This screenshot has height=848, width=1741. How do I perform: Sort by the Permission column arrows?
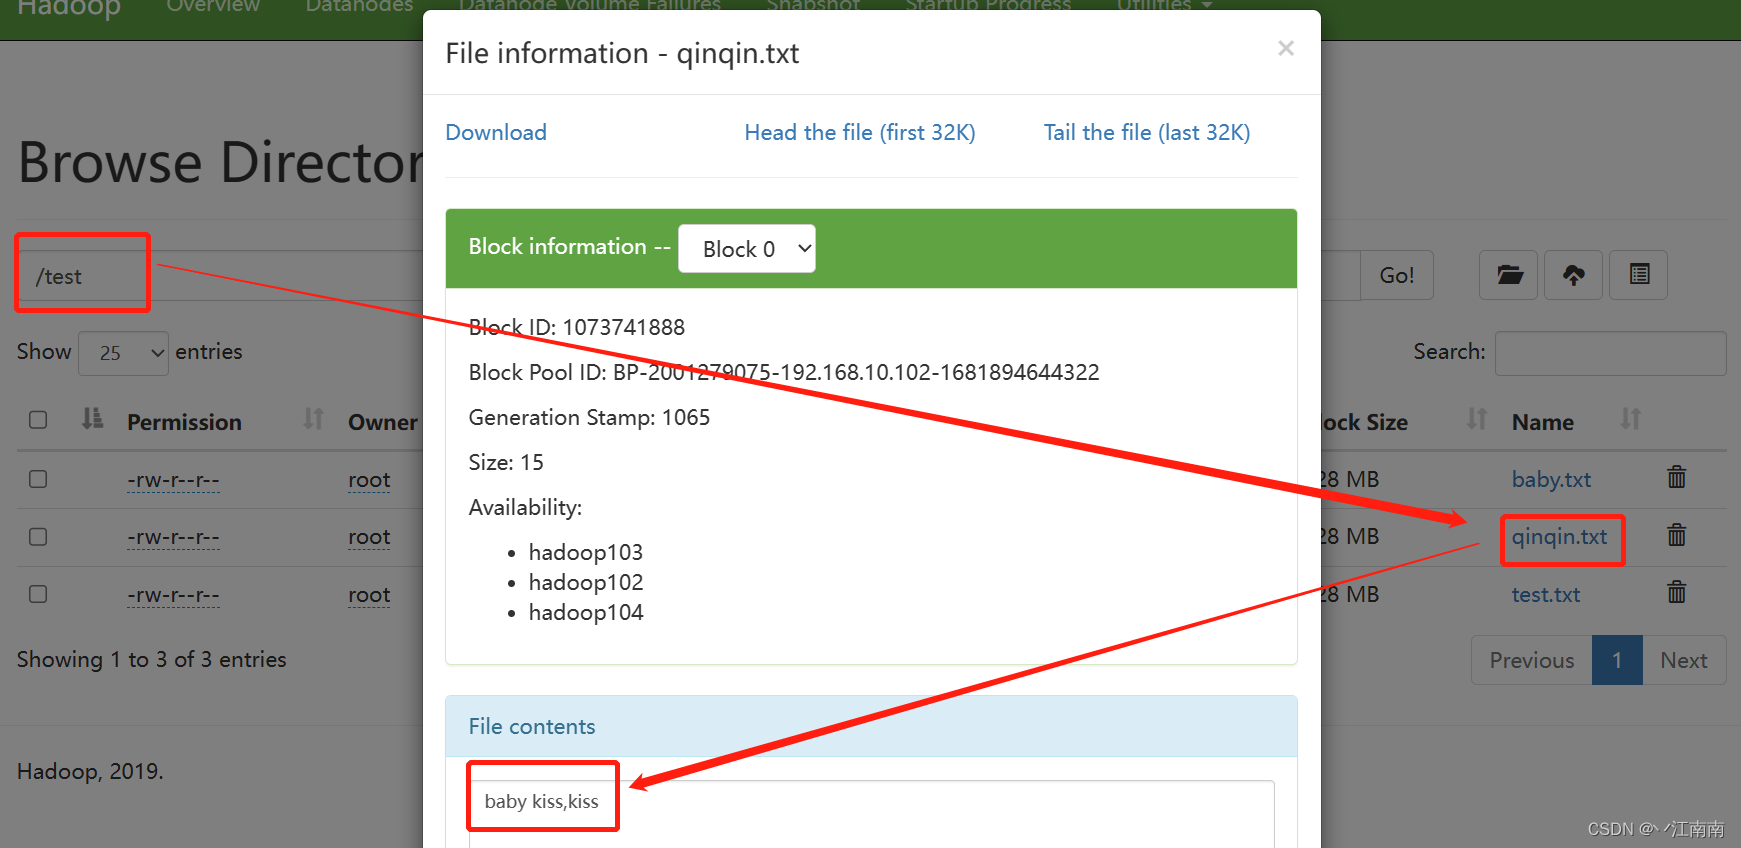(314, 419)
